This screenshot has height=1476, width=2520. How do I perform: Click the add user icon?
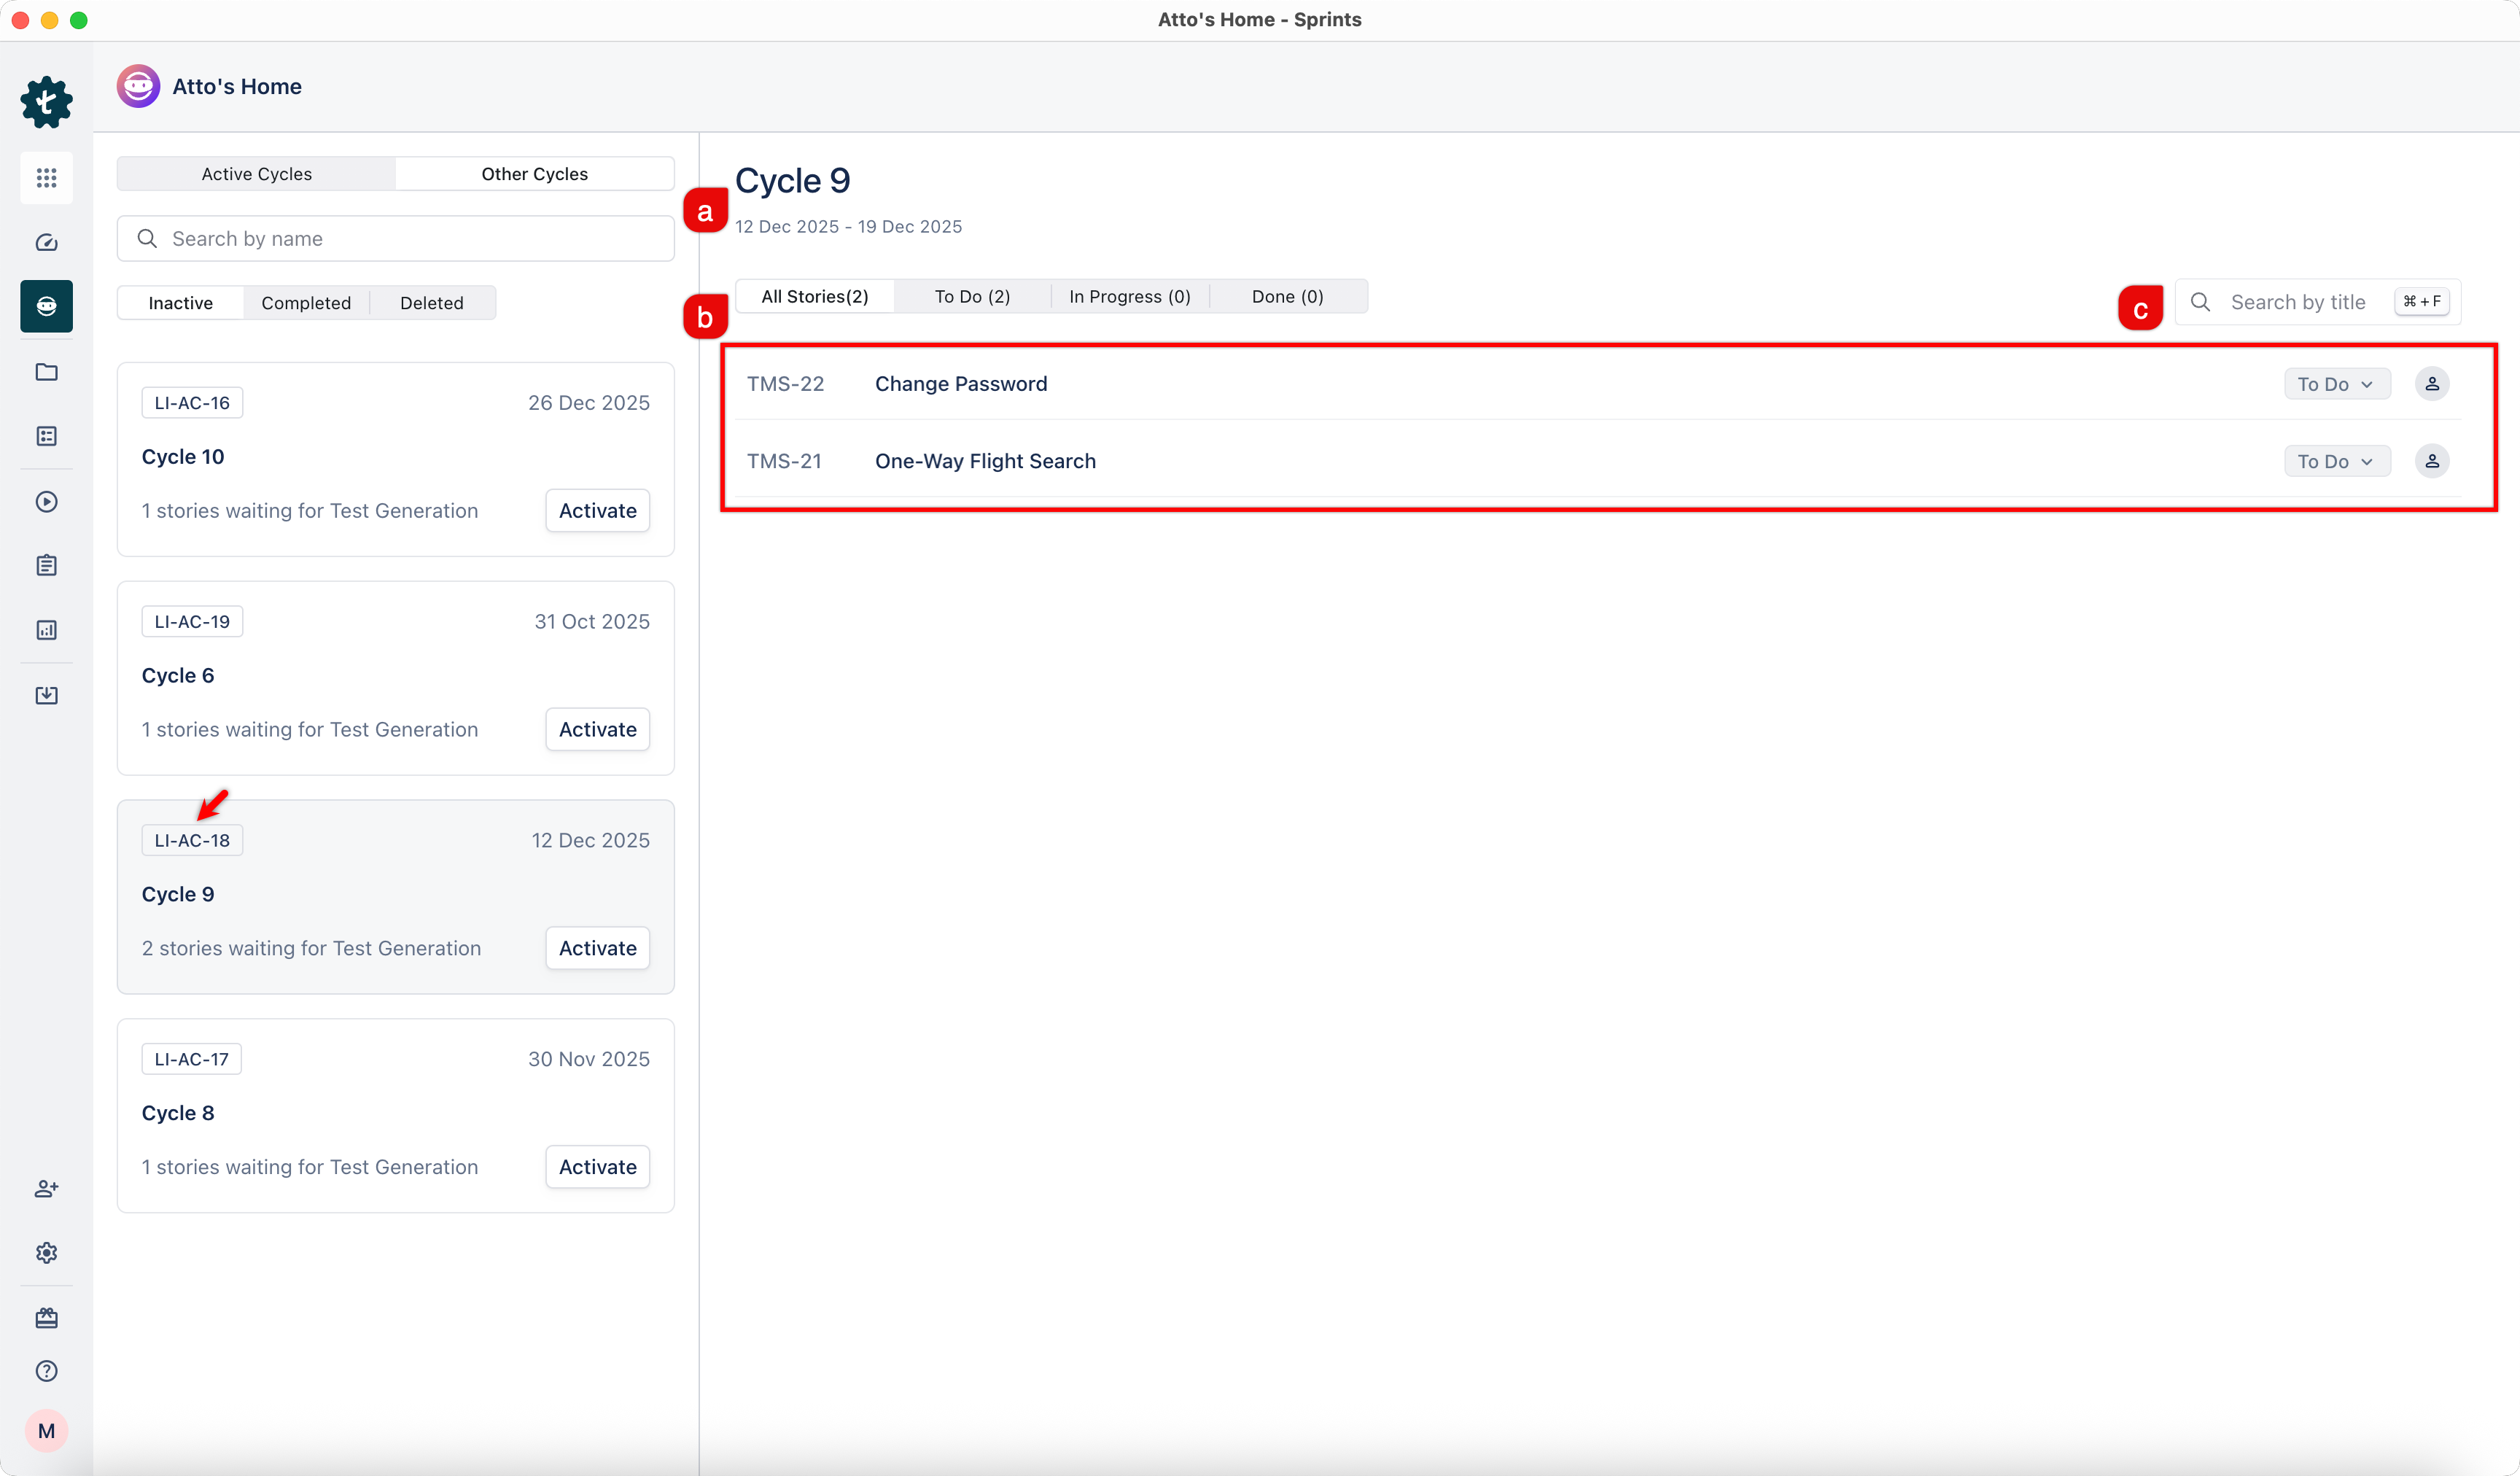pyautogui.click(x=46, y=1189)
